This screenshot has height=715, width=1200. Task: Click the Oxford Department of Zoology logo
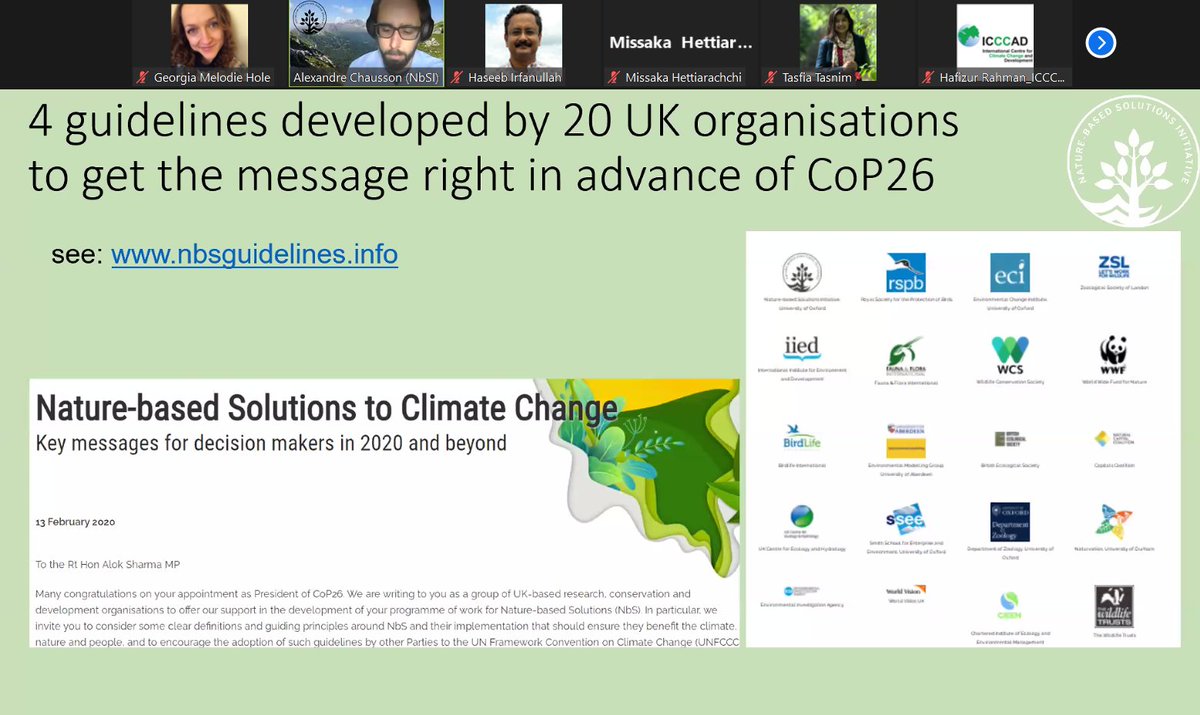(x=1009, y=522)
